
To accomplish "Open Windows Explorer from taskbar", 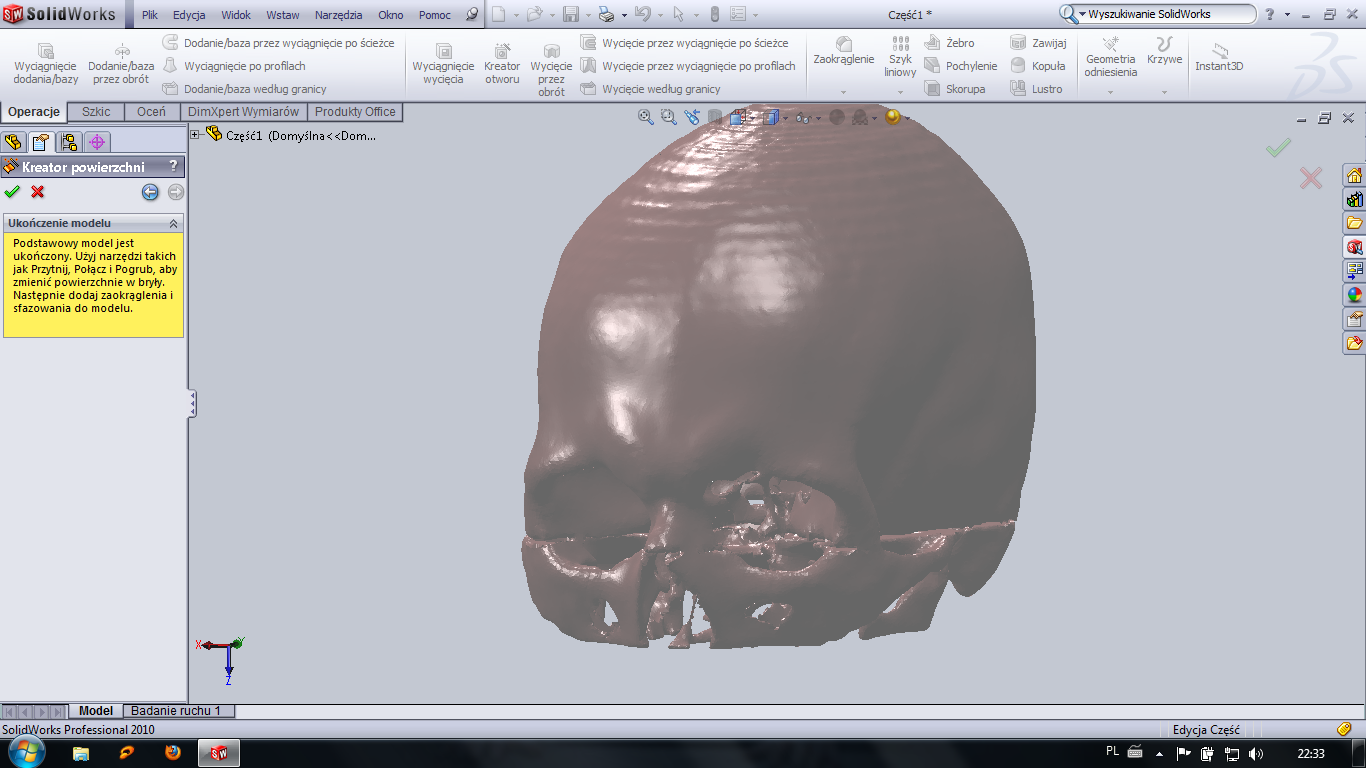I will click(81, 753).
